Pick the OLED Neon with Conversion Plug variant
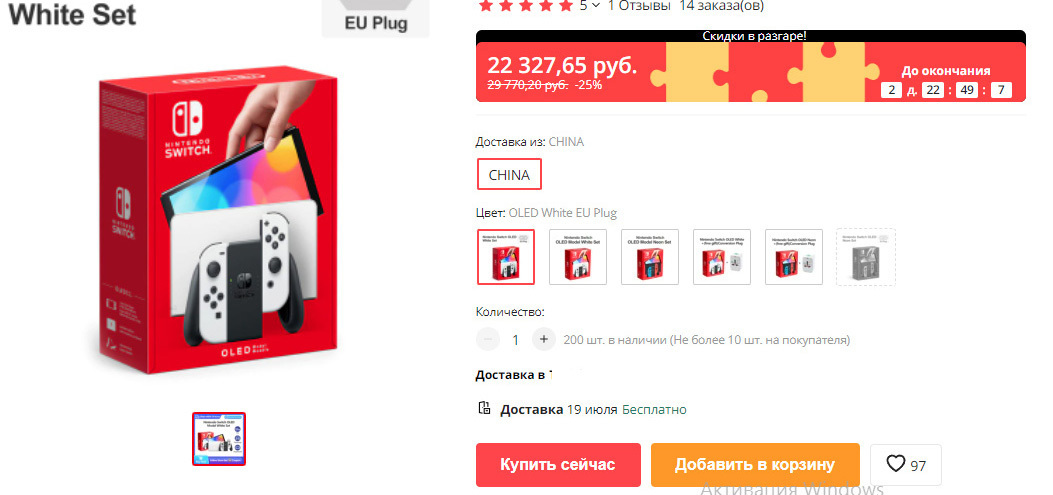Screen dimensions: 1053x495 tap(794, 257)
